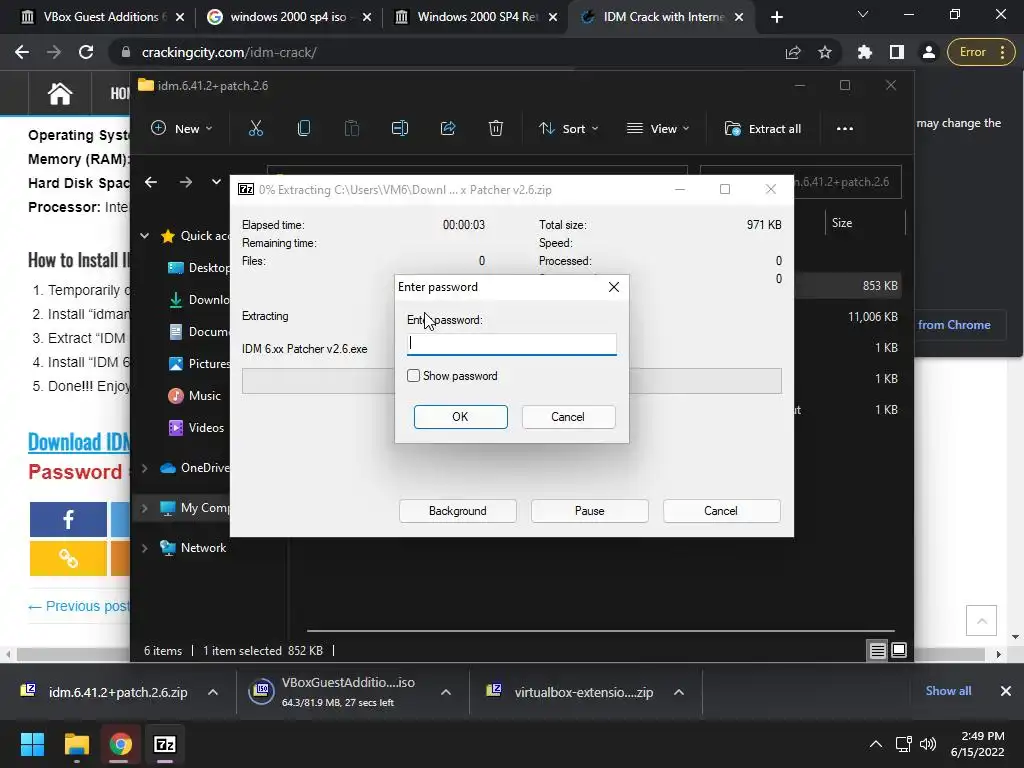Click the Share icon in Explorer toolbar

(x=448, y=129)
